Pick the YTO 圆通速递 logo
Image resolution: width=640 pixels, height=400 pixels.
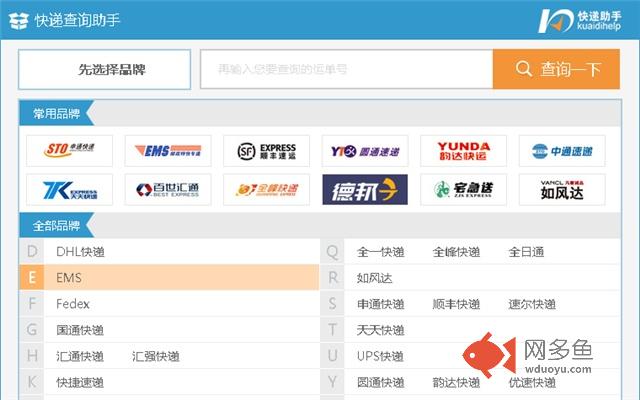pyautogui.click(x=365, y=151)
